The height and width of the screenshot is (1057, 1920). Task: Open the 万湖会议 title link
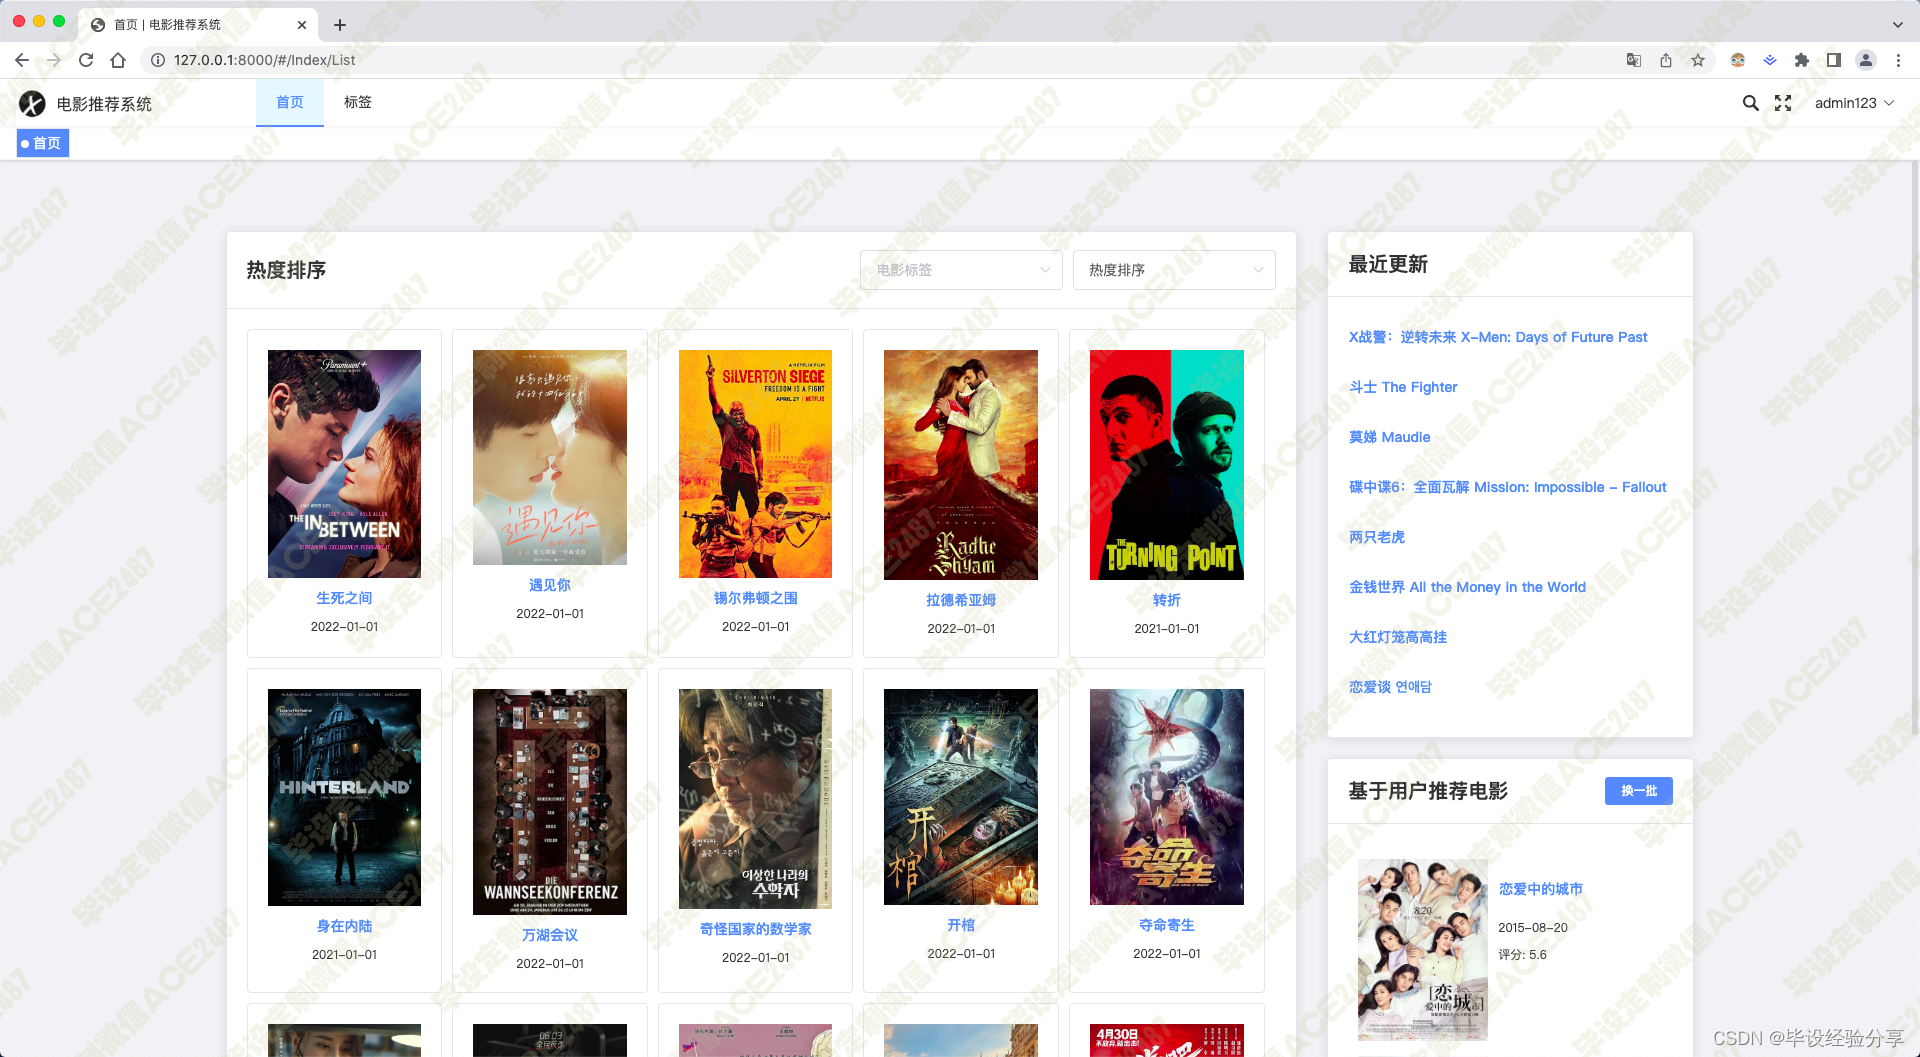point(550,935)
